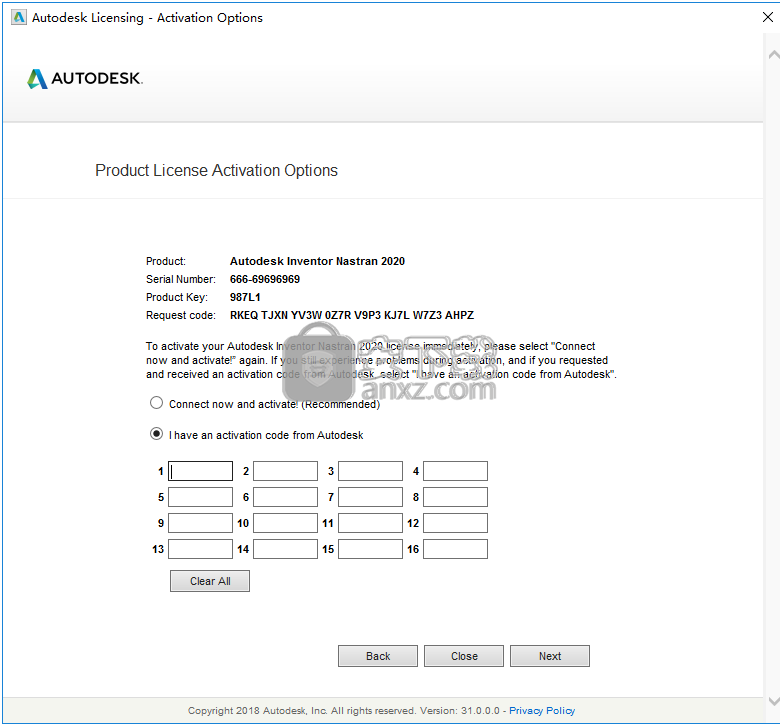Select Connect now and activate option
780x727 pixels.
[156, 403]
